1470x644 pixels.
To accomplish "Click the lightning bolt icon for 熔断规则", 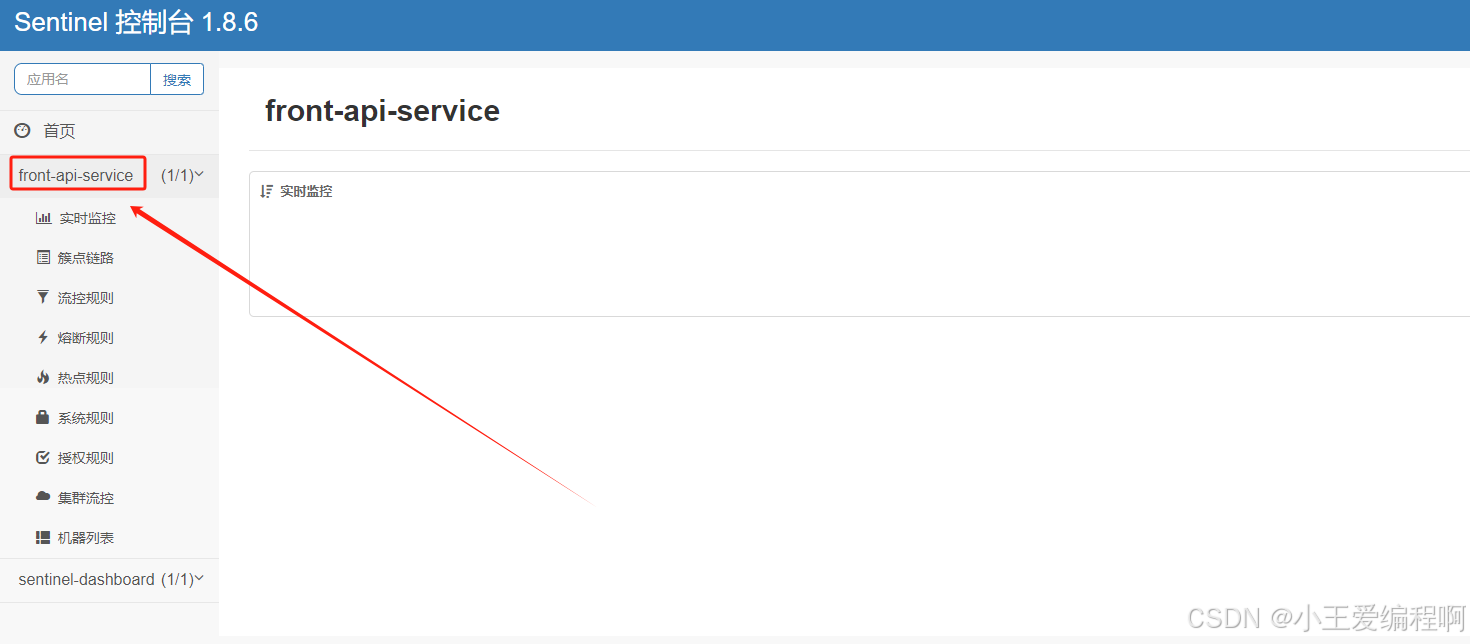I will (43, 338).
